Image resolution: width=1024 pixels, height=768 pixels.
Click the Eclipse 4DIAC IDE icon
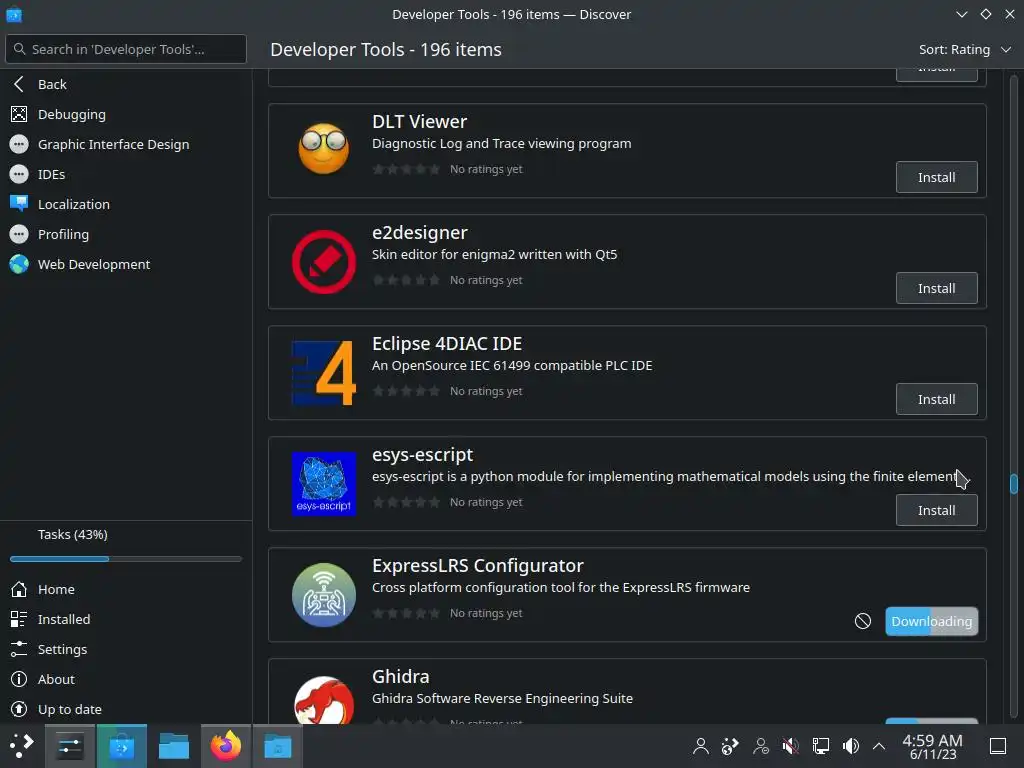pos(324,373)
